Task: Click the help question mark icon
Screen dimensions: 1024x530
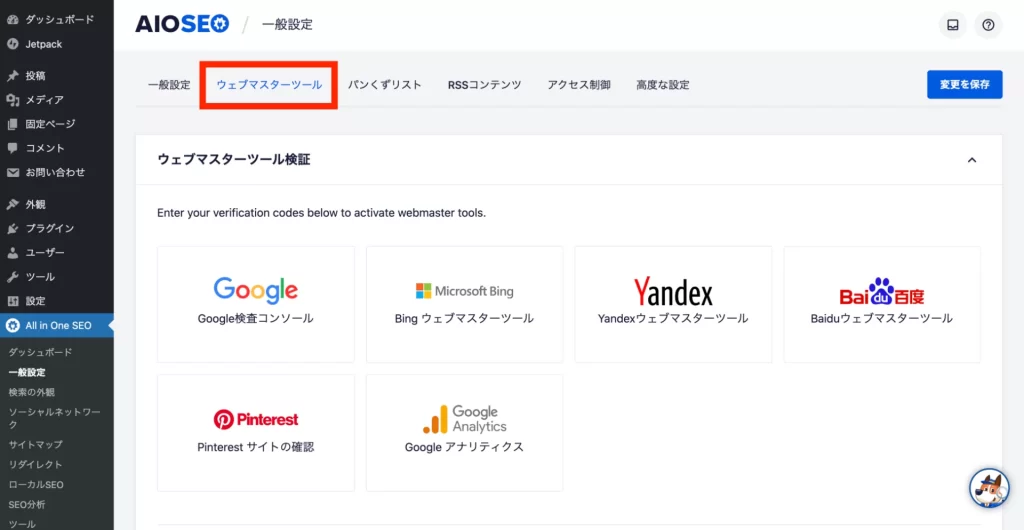Action: [988, 25]
